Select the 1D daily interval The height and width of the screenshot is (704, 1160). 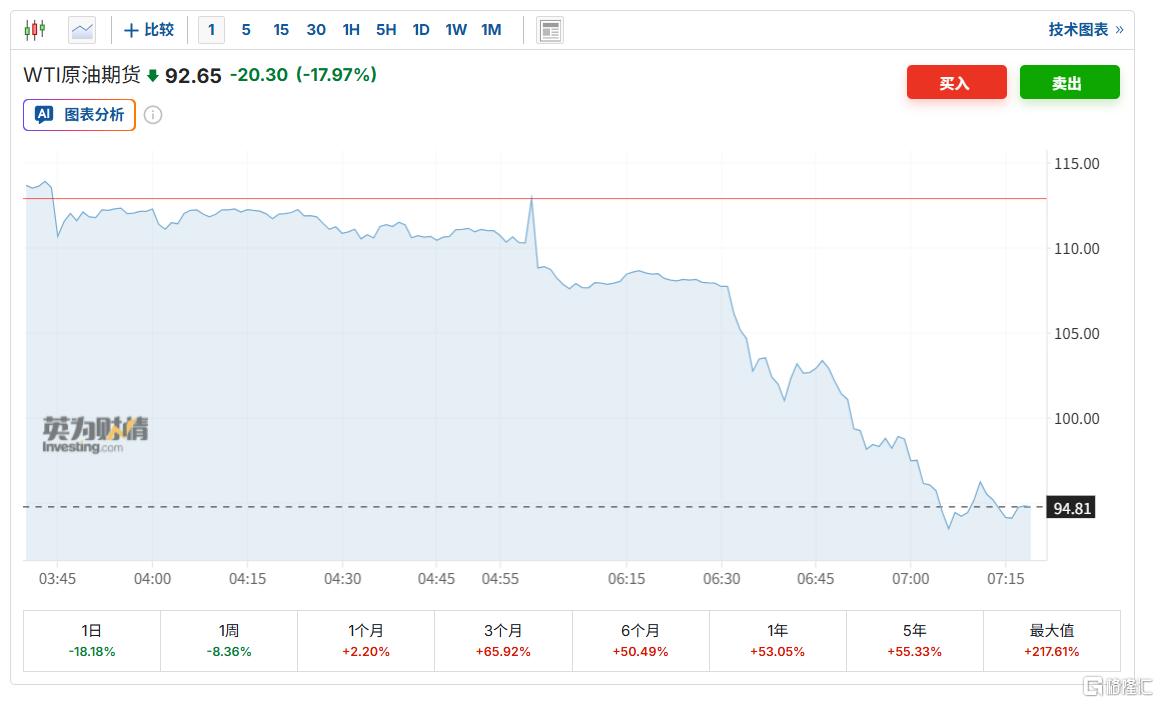421,30
